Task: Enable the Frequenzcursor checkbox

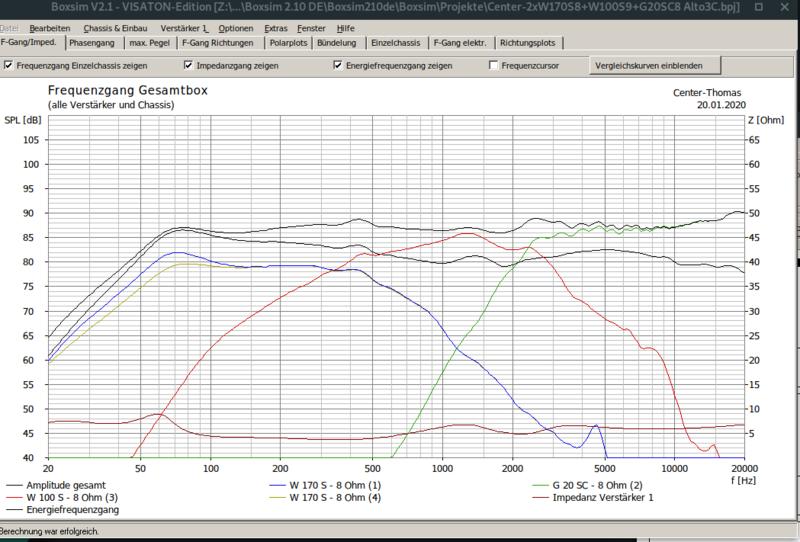Action: point(493,66)
